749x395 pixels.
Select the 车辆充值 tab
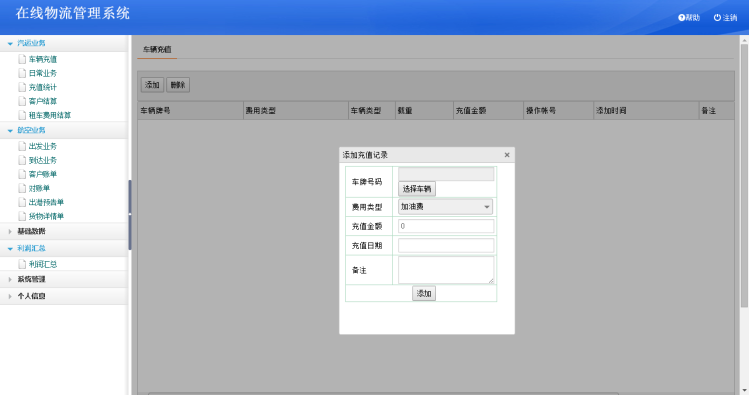click(157, 49)
